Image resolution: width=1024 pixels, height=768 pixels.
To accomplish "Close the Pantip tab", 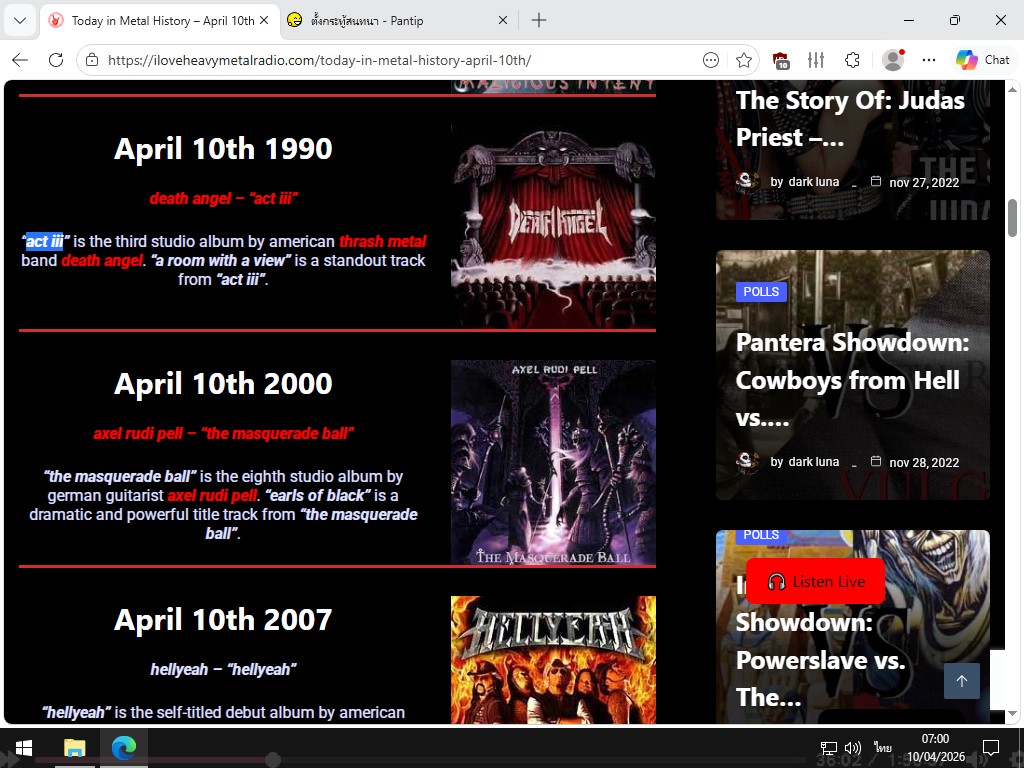I will [503, 20].
